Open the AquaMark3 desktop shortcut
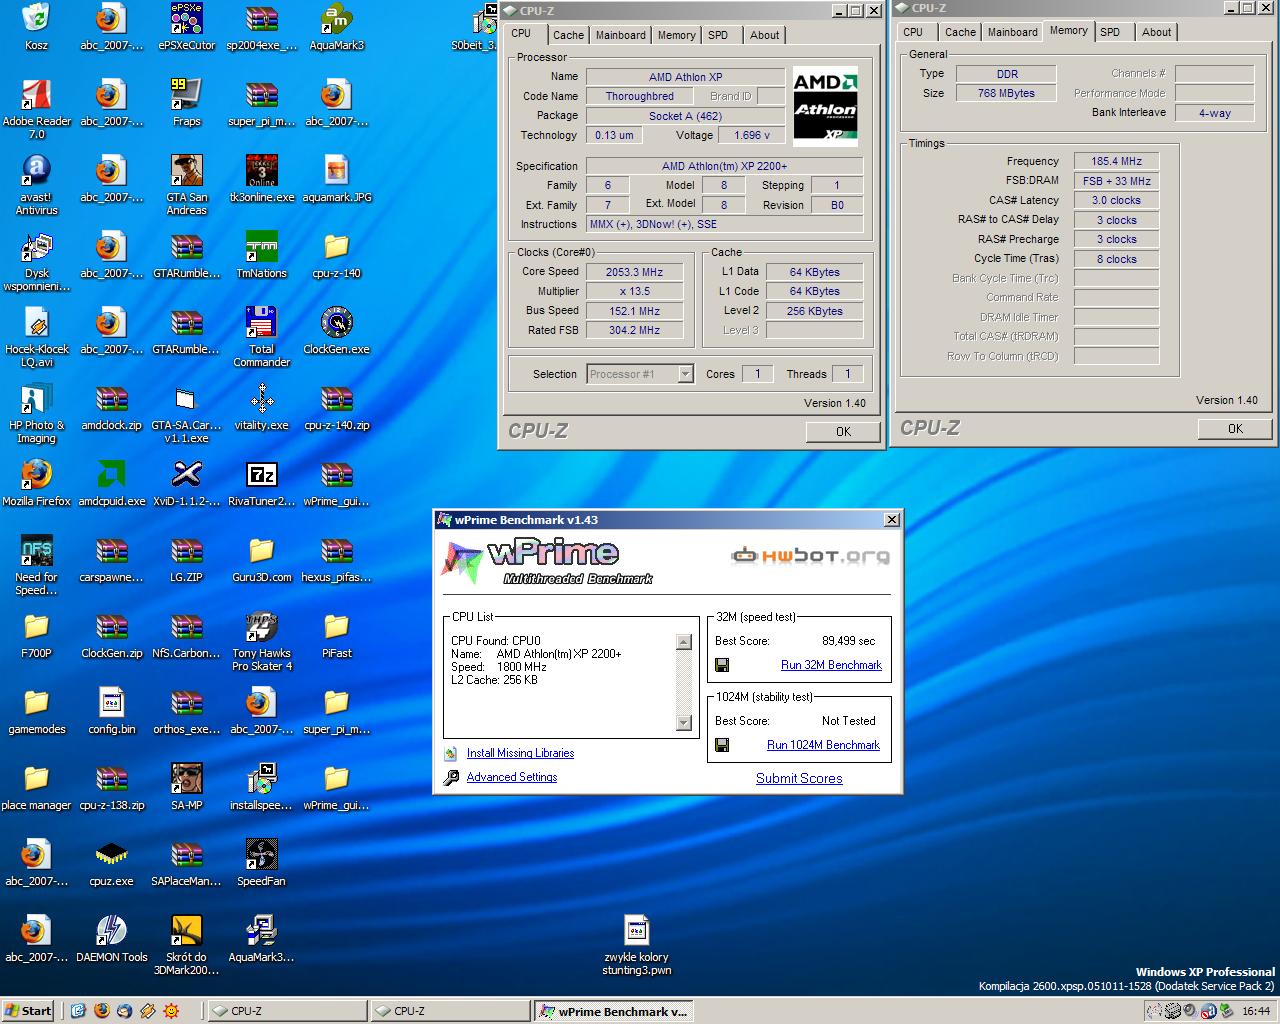 click(x=336, y=27)
